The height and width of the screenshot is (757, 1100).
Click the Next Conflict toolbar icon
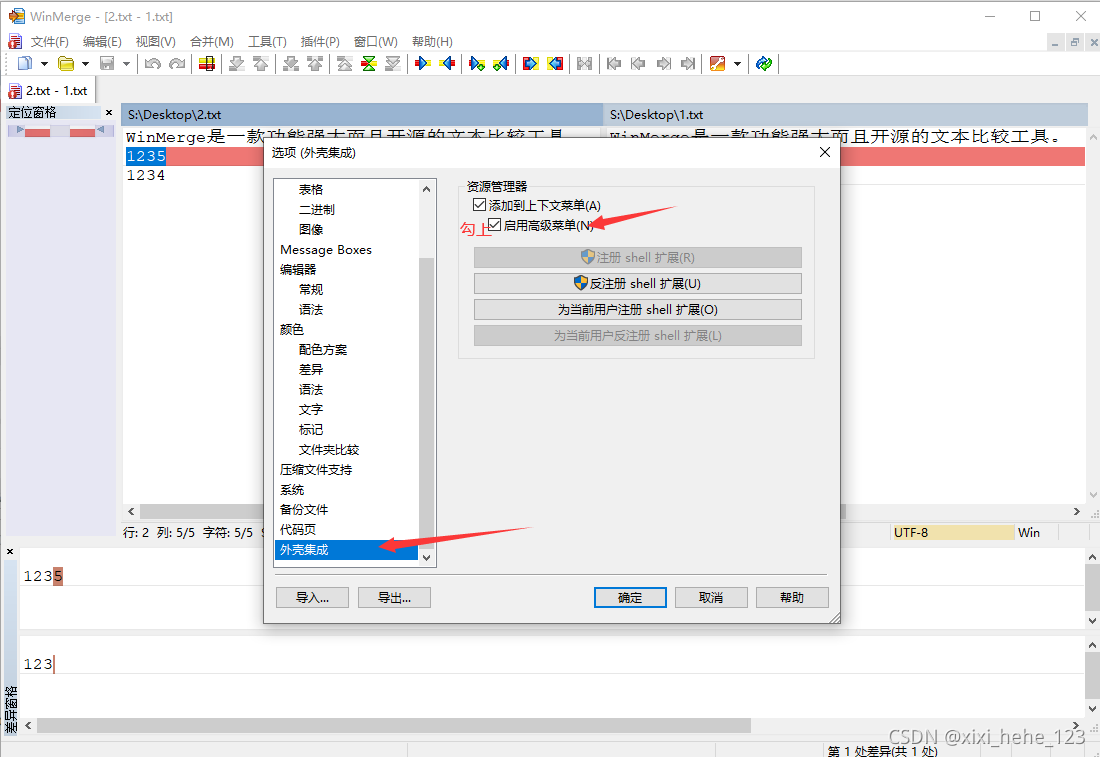click(291, 64)
